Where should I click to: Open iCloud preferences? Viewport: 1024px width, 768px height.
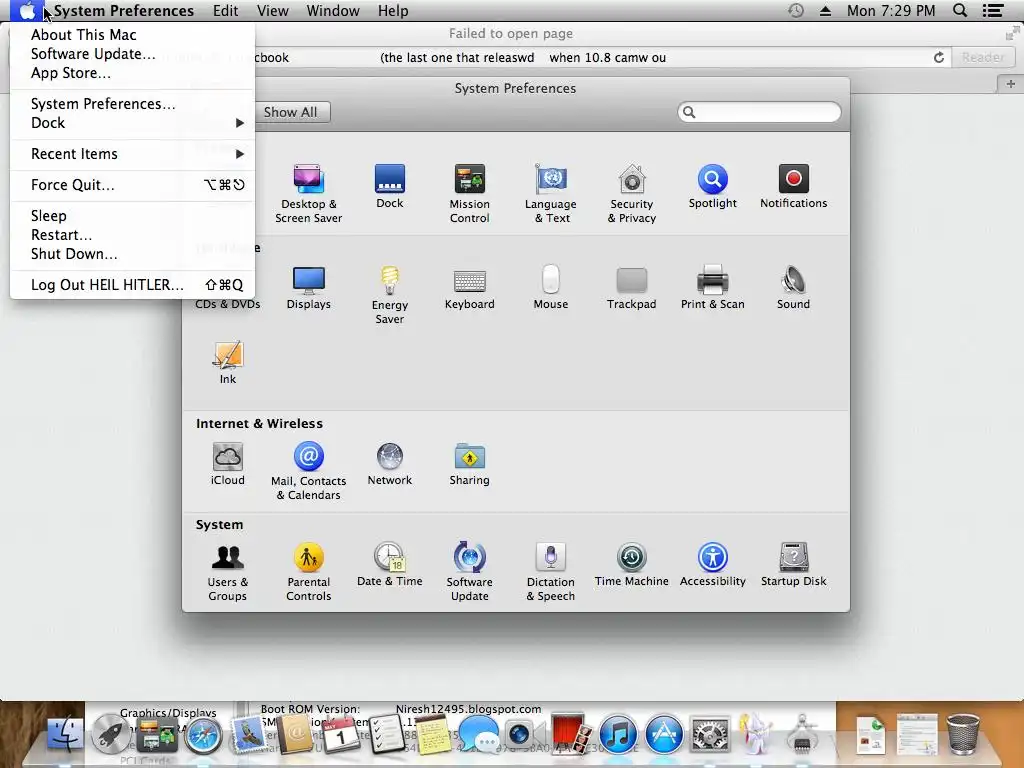(x=227, y=464)
